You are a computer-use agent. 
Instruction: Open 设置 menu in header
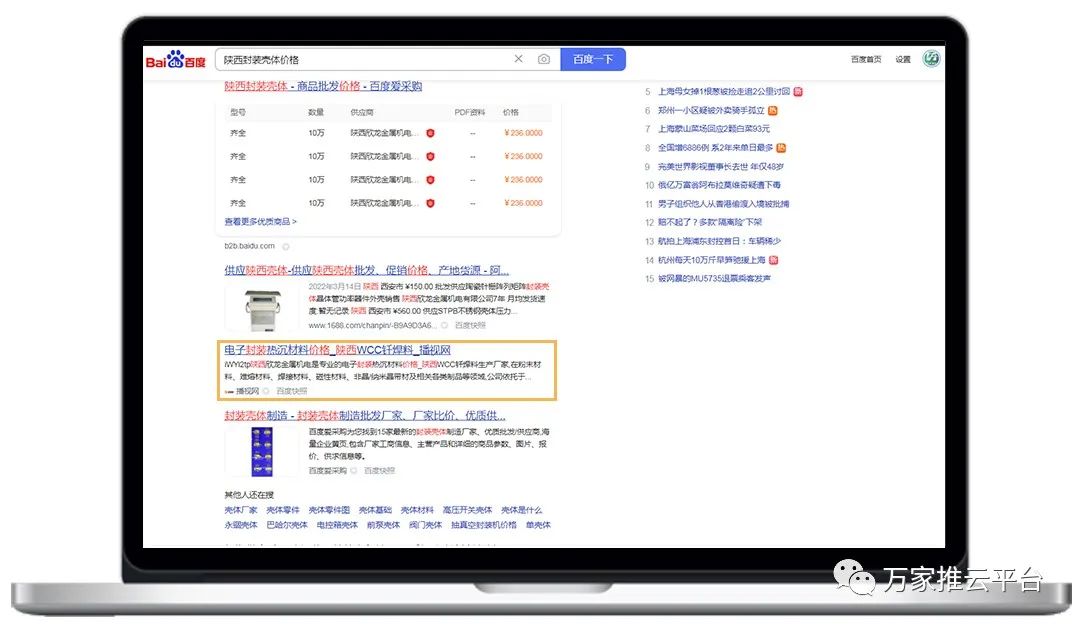click(902, 60)
